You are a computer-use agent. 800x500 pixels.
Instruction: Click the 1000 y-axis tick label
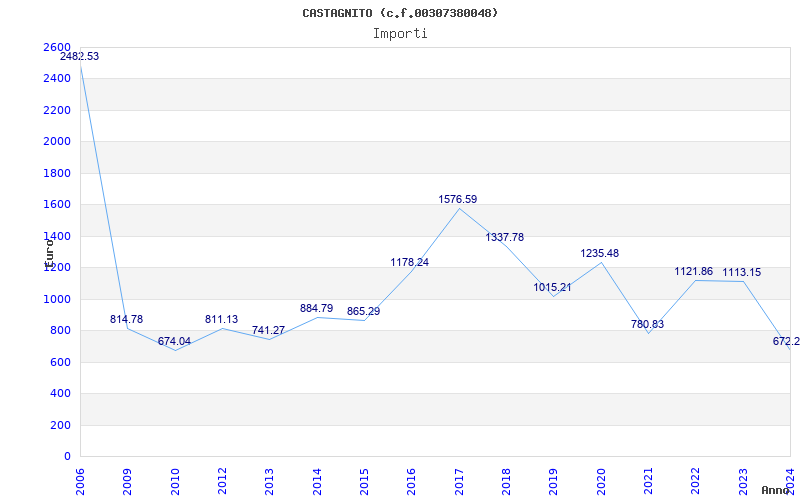click(57, 299)
